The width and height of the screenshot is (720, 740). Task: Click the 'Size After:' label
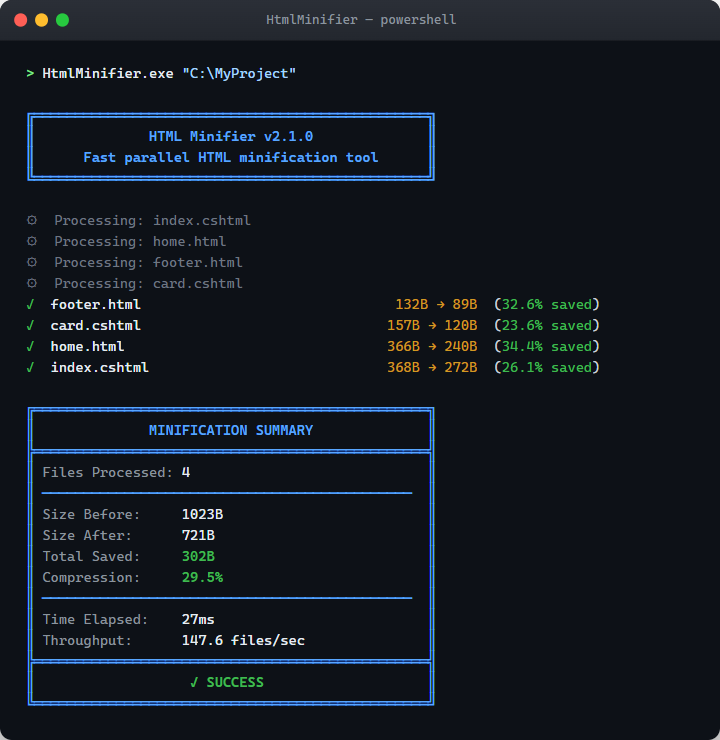pyautogui.click(x=87, y=536)
